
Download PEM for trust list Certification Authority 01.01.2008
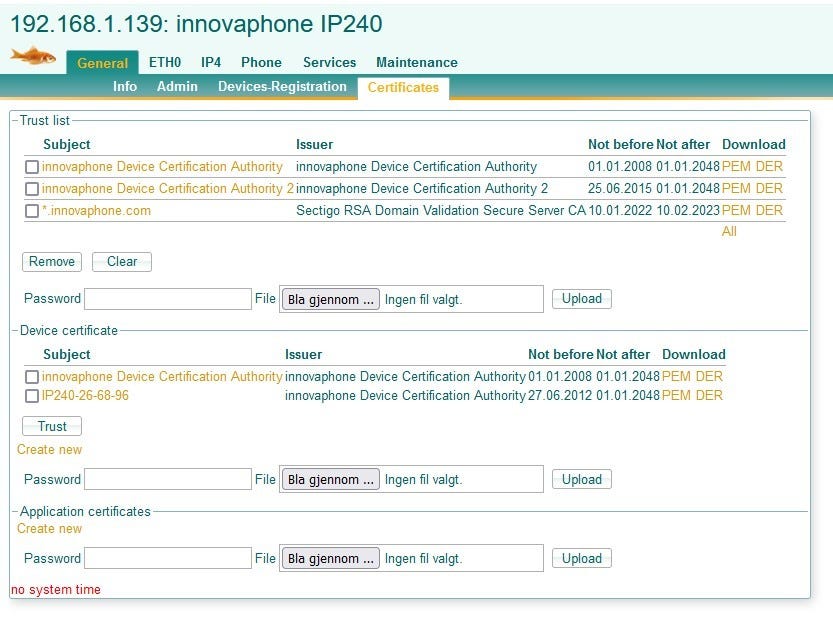(x=736, y=166)
